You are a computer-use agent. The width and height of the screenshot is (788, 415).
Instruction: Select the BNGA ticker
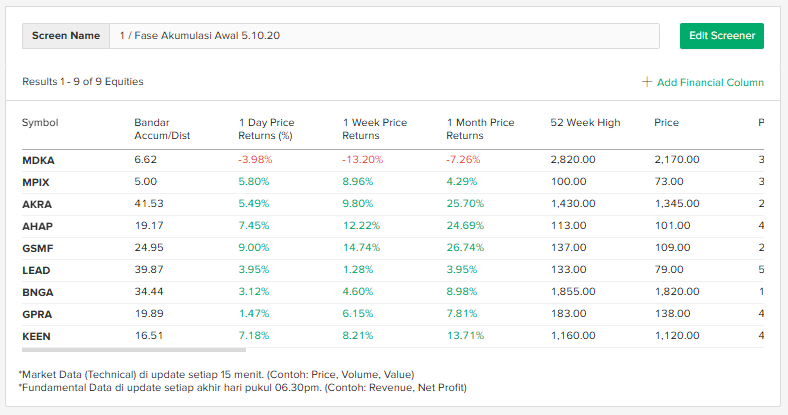[x=38, y=292]
